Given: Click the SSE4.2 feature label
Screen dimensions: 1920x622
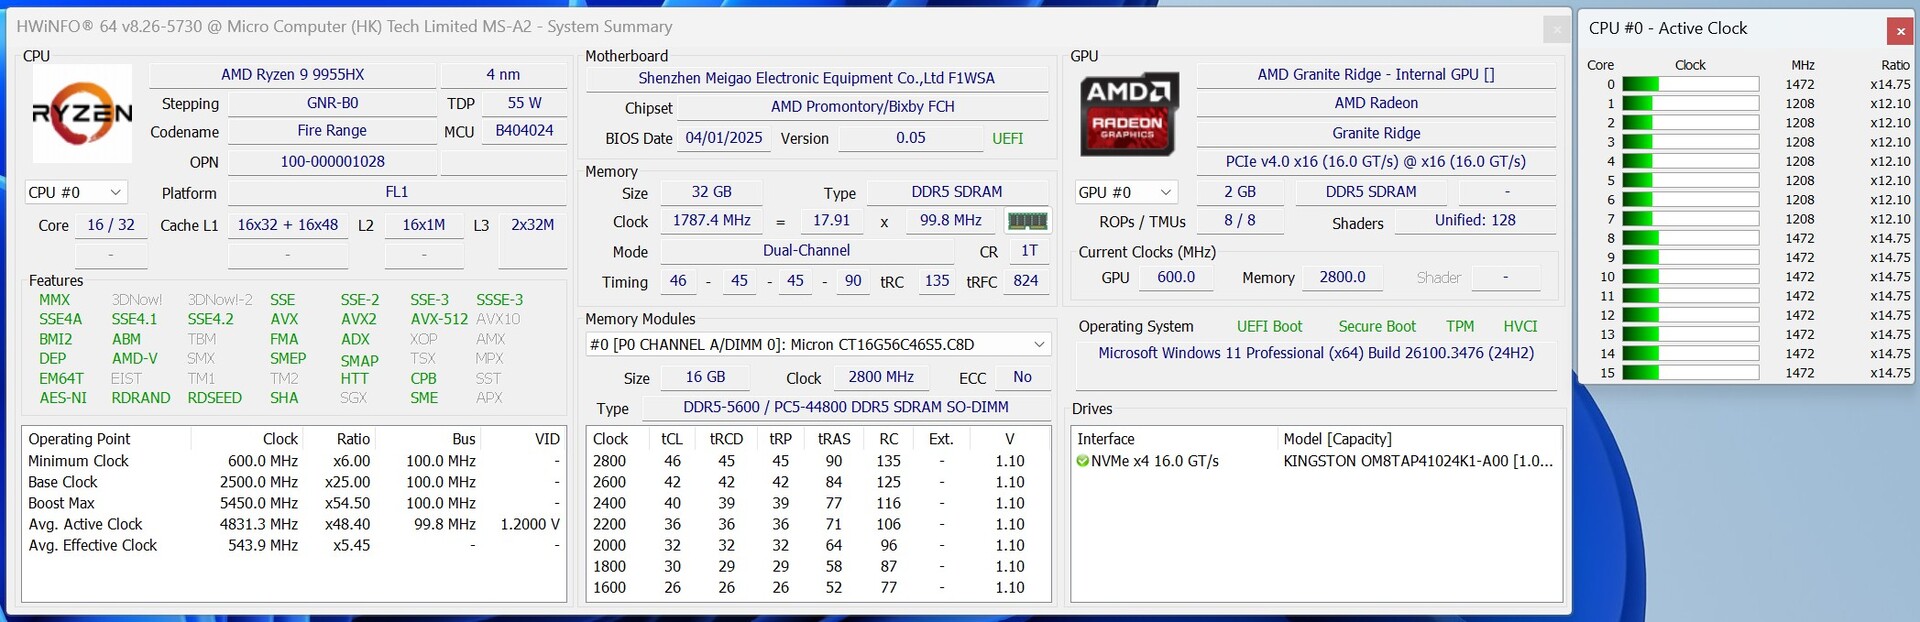Looking at the screenshot, I should coord(211,319).
